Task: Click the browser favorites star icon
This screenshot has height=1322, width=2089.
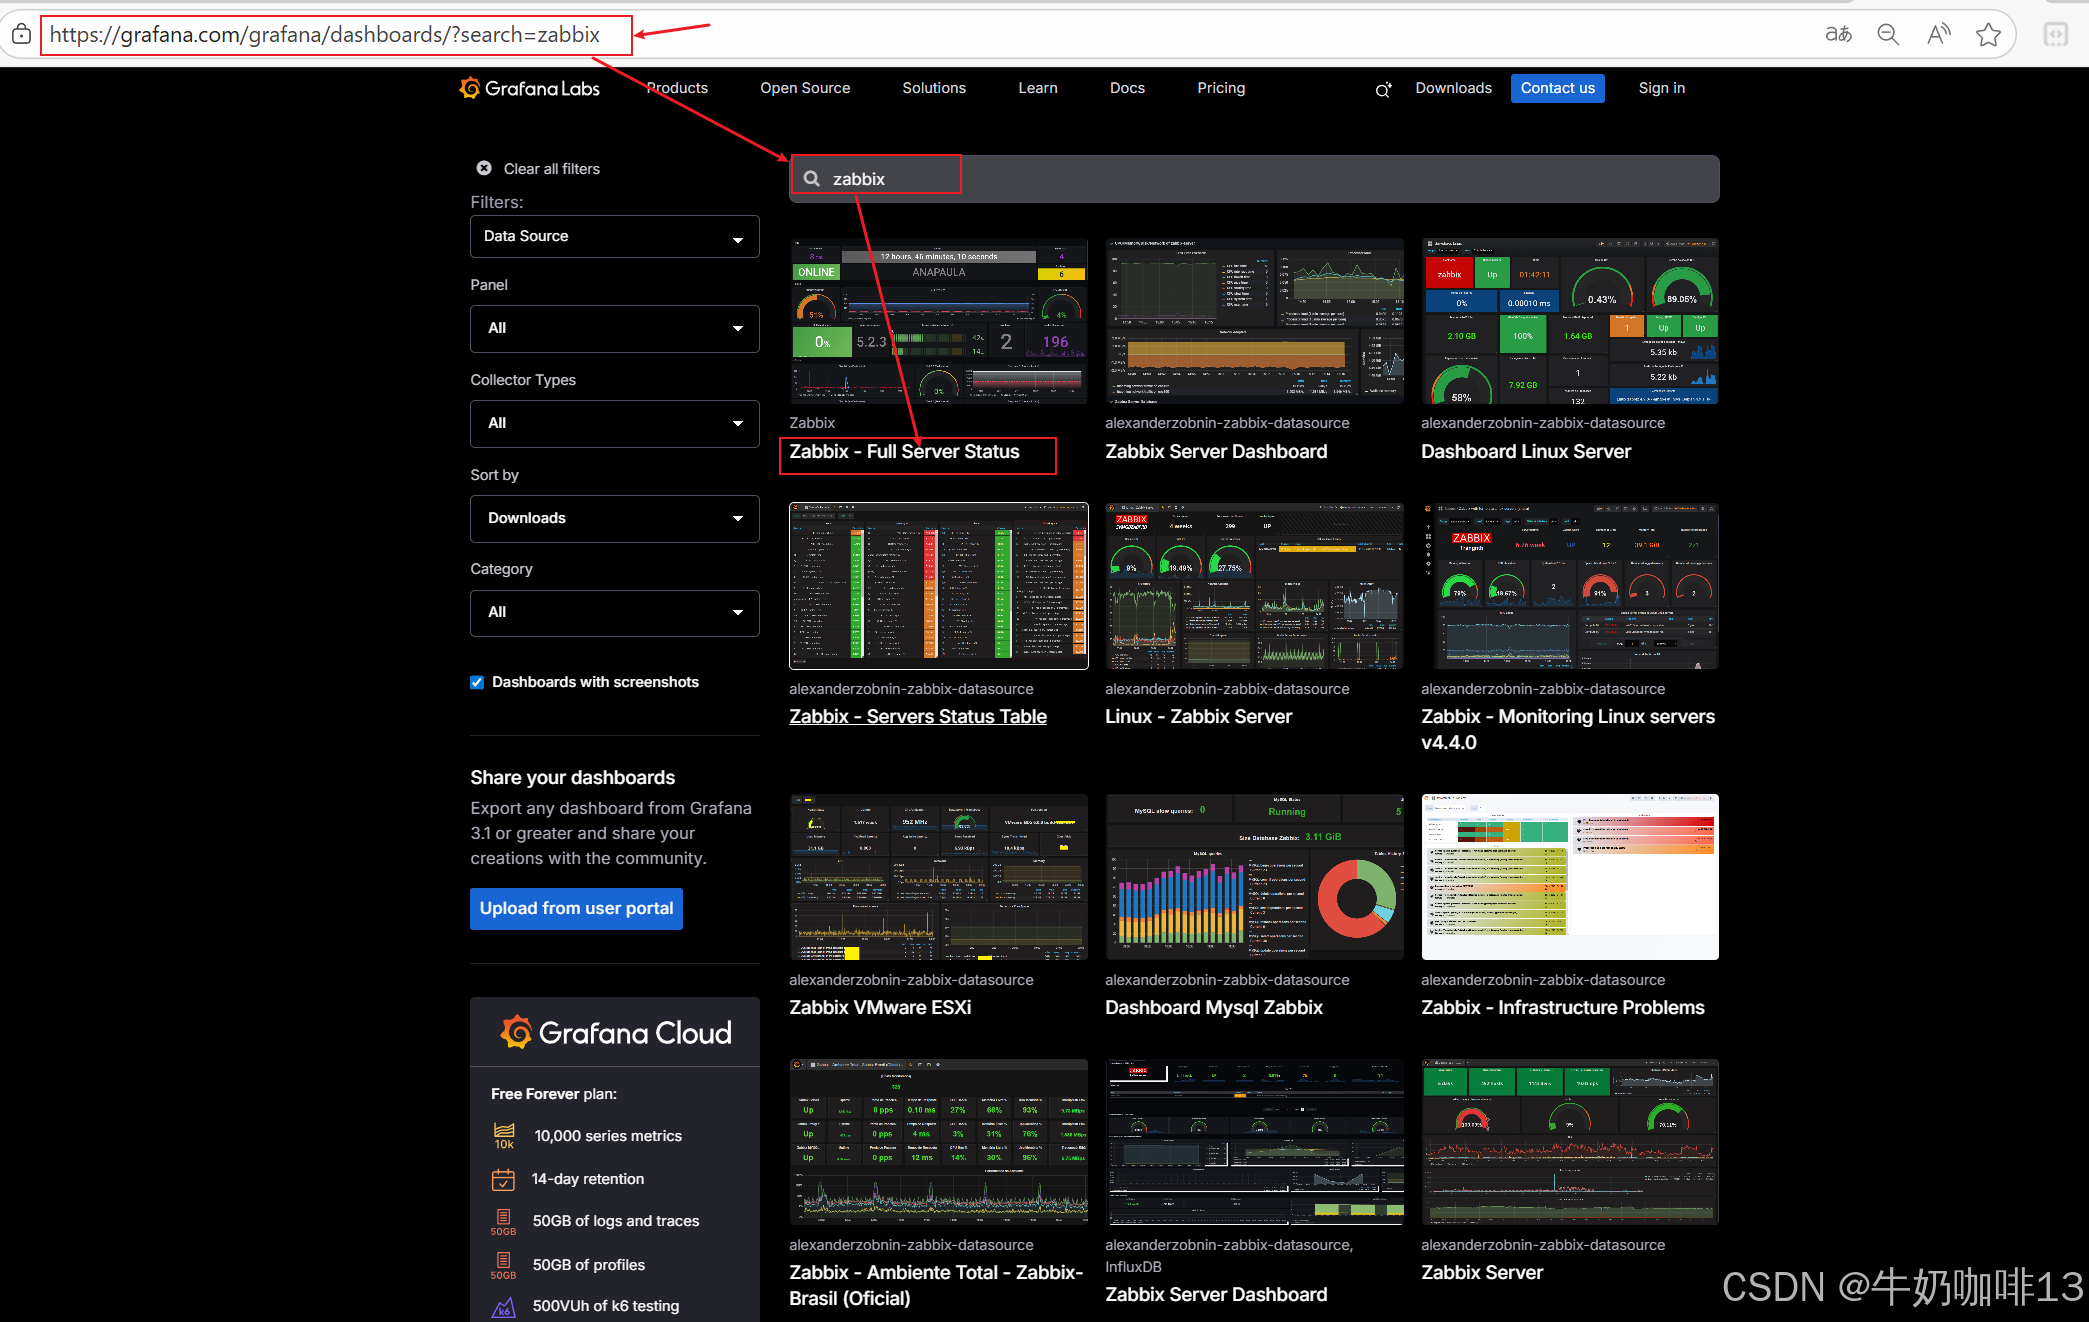Action: coord(1988,35)
